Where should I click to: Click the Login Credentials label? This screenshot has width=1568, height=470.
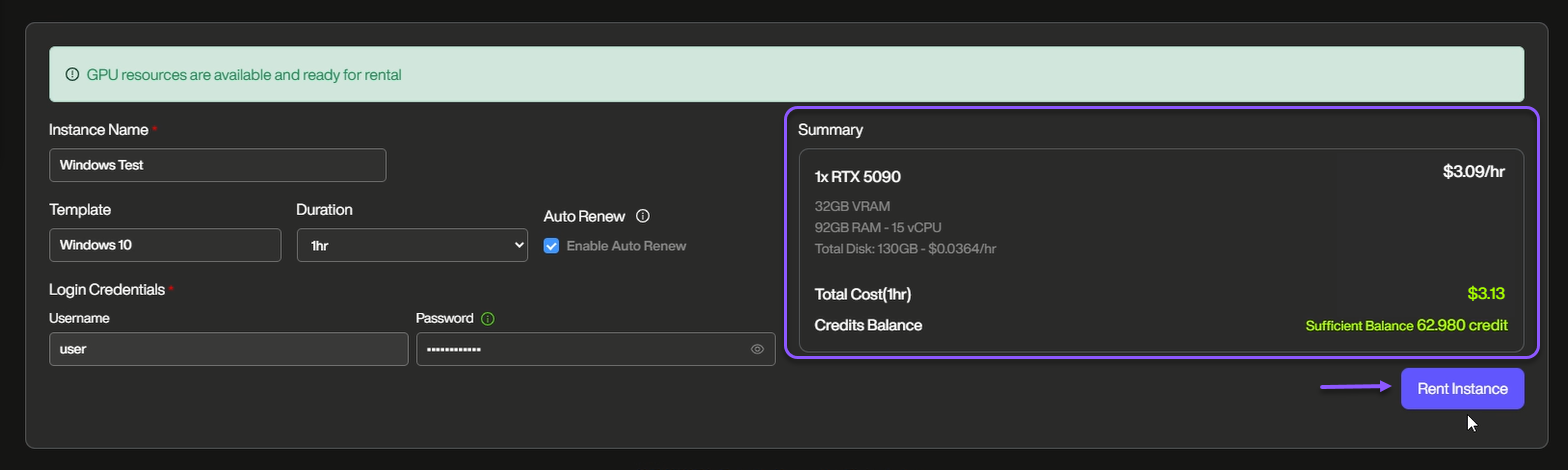click(107, 290)
